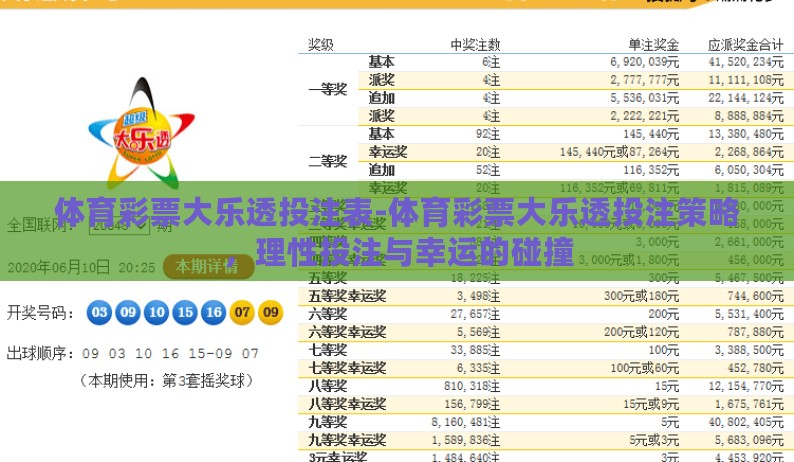Select the blue ball numbered 16
The width and height of the screenshot is (794, 462).
point(214,313)
